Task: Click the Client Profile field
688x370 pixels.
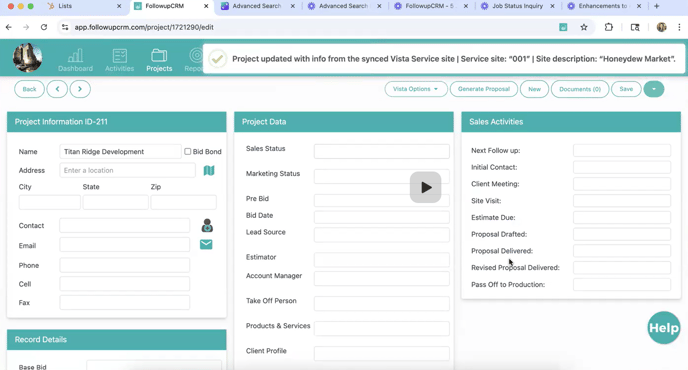Action: 382,354
